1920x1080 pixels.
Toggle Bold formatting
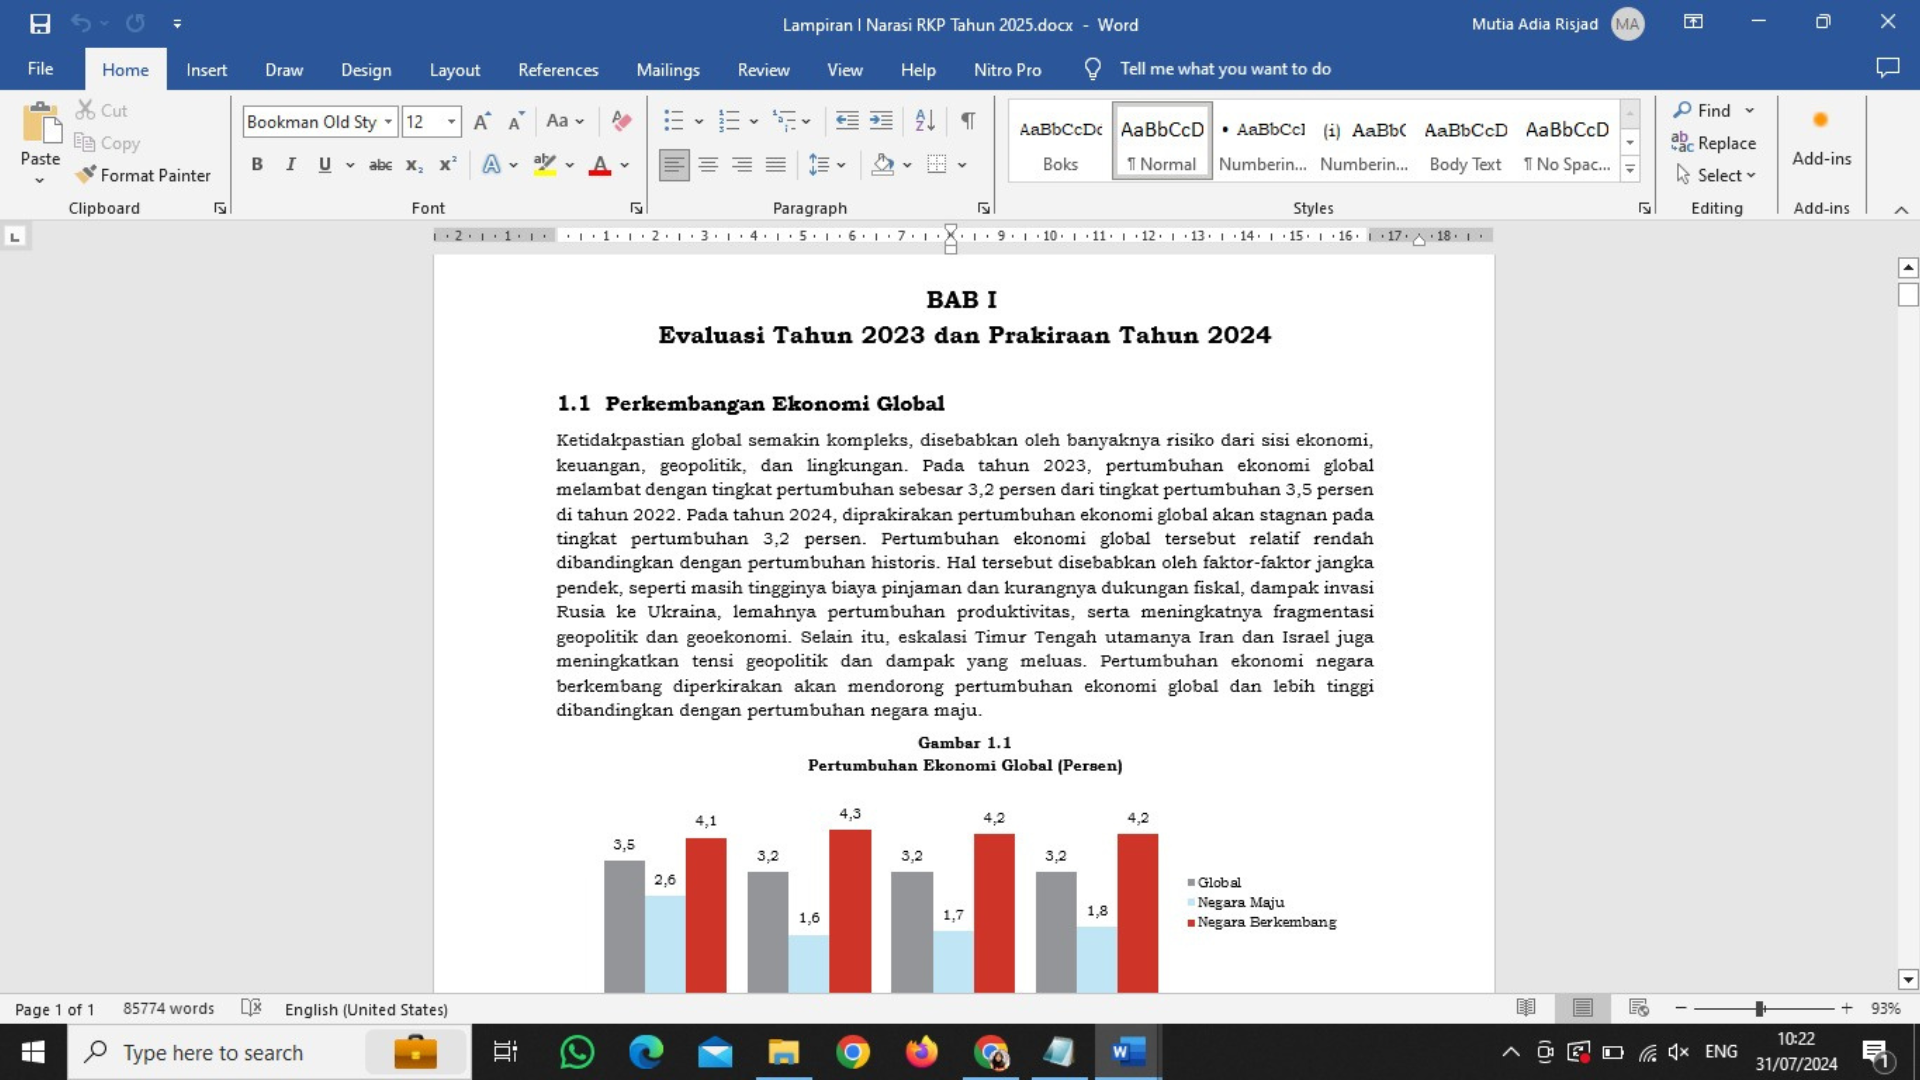[x=257, y=165]
